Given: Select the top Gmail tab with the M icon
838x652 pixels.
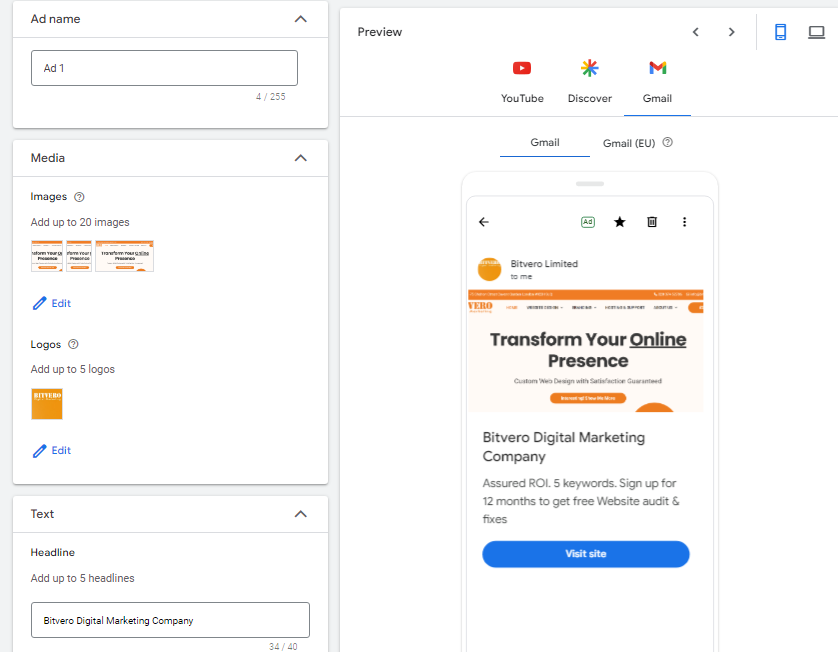Looking at the screenshot, I should click(x=657, y=82).
